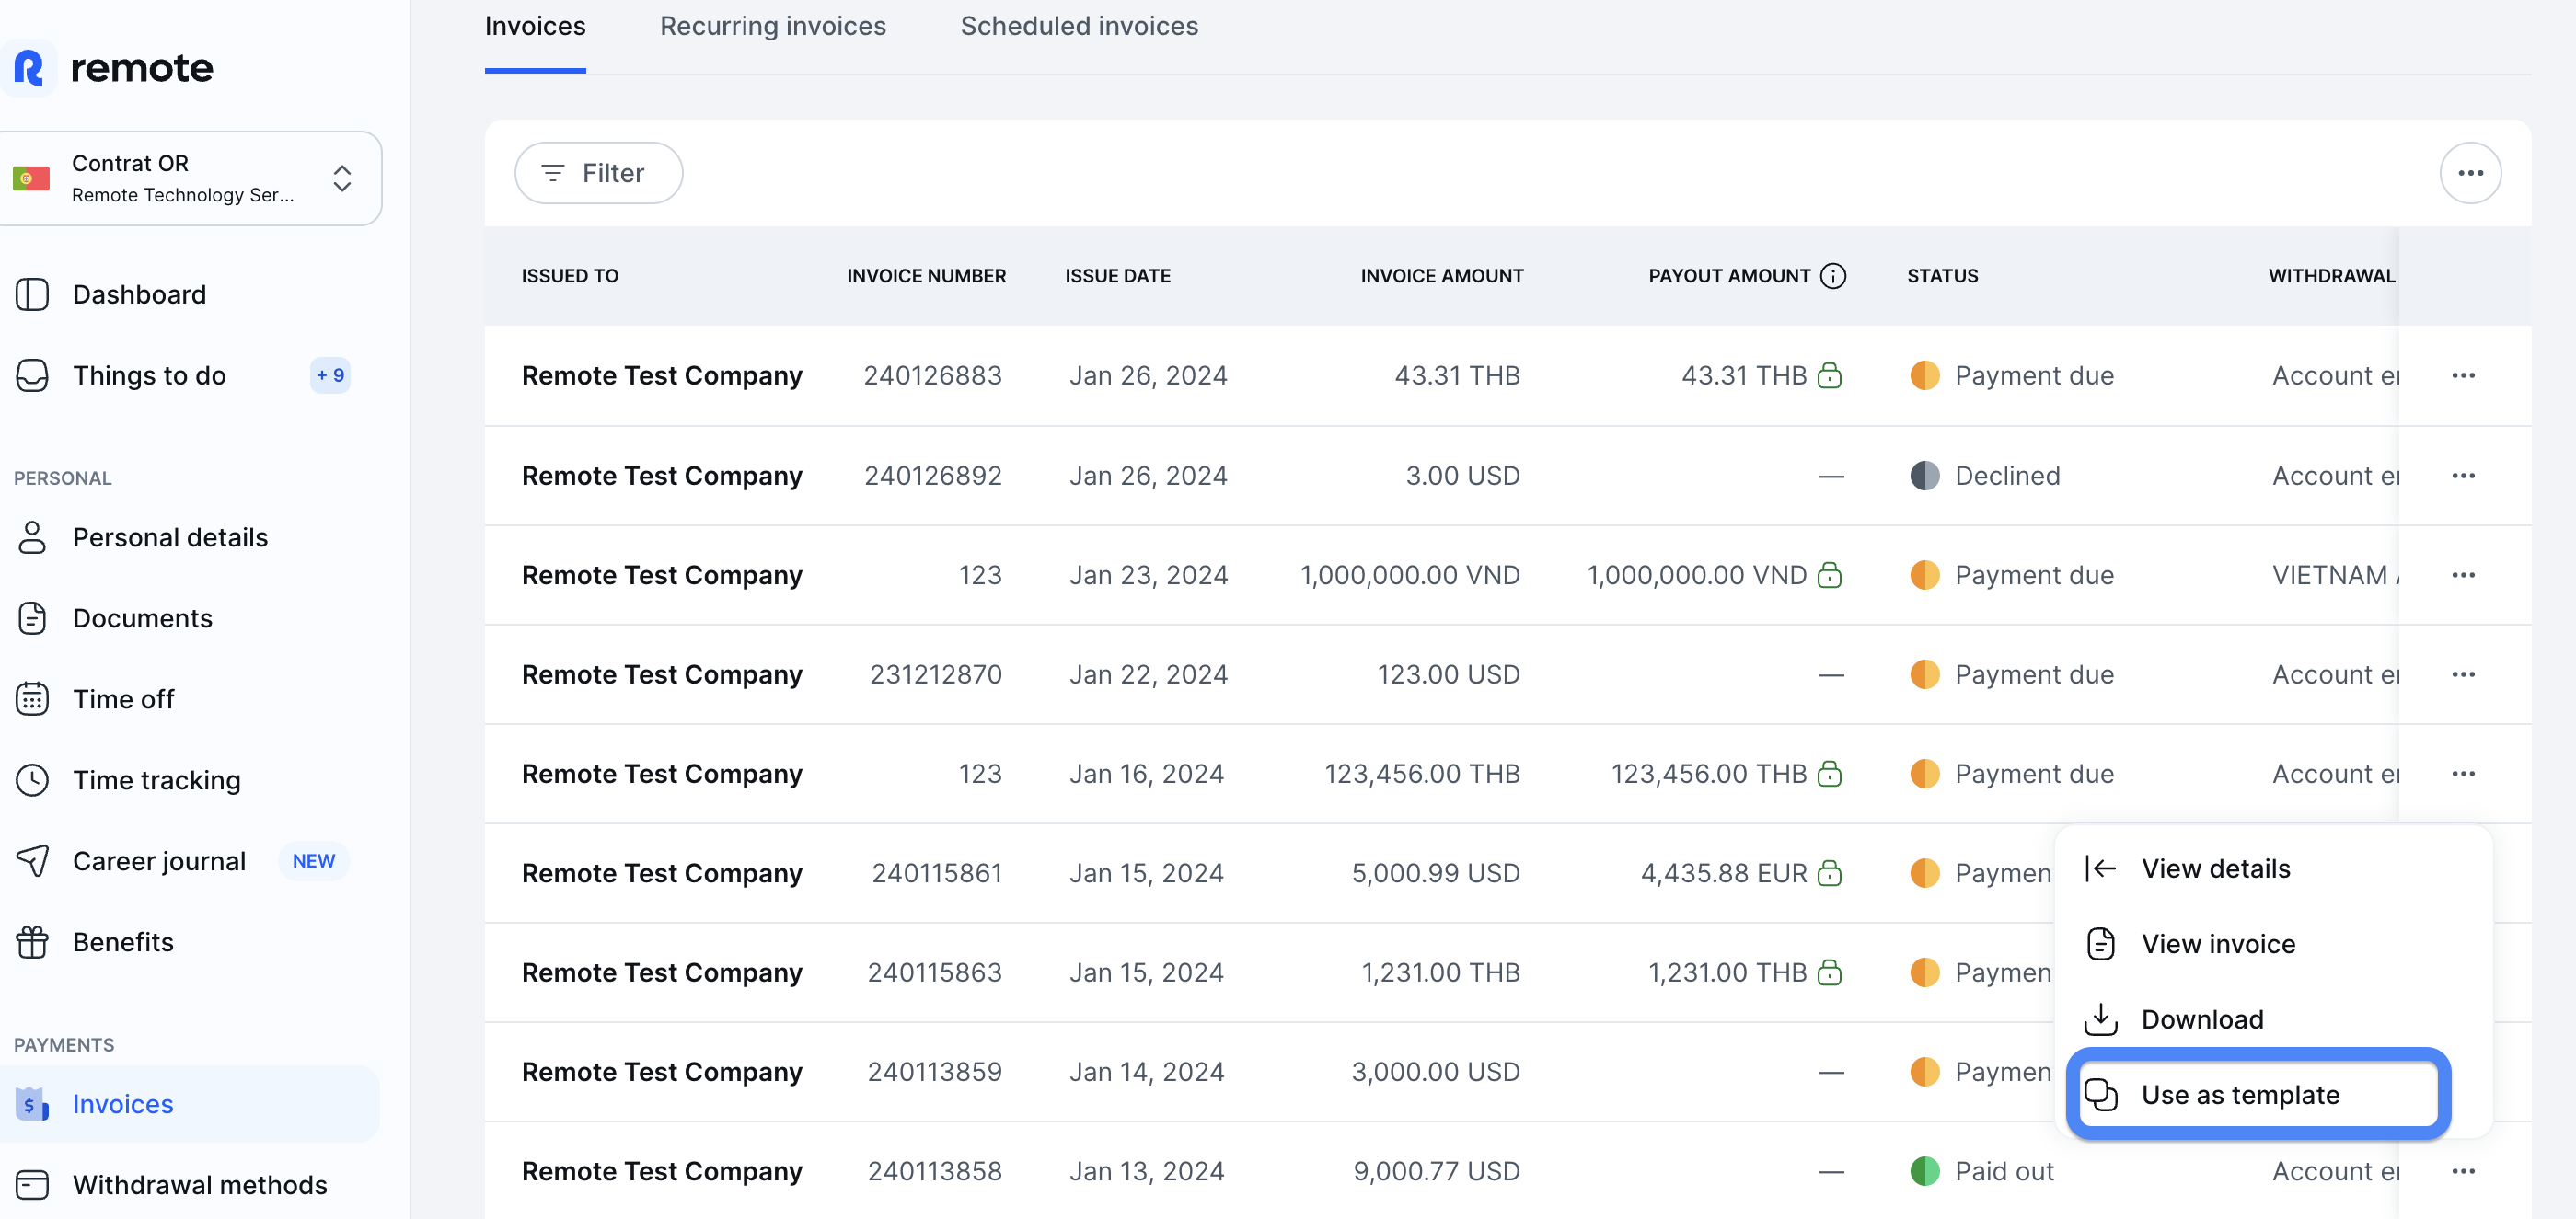Click Jan 22, 2024 issue date
The height and width of the screenshot is (1219, 2576).
(1148, 674)
